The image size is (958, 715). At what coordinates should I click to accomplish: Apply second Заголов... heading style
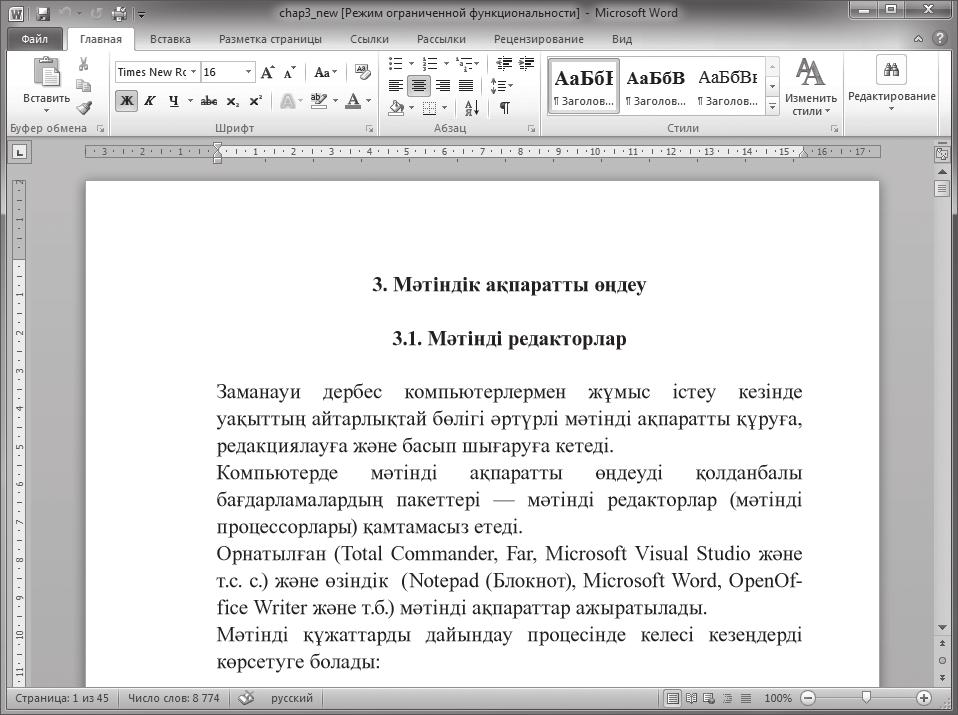point(656,86)
